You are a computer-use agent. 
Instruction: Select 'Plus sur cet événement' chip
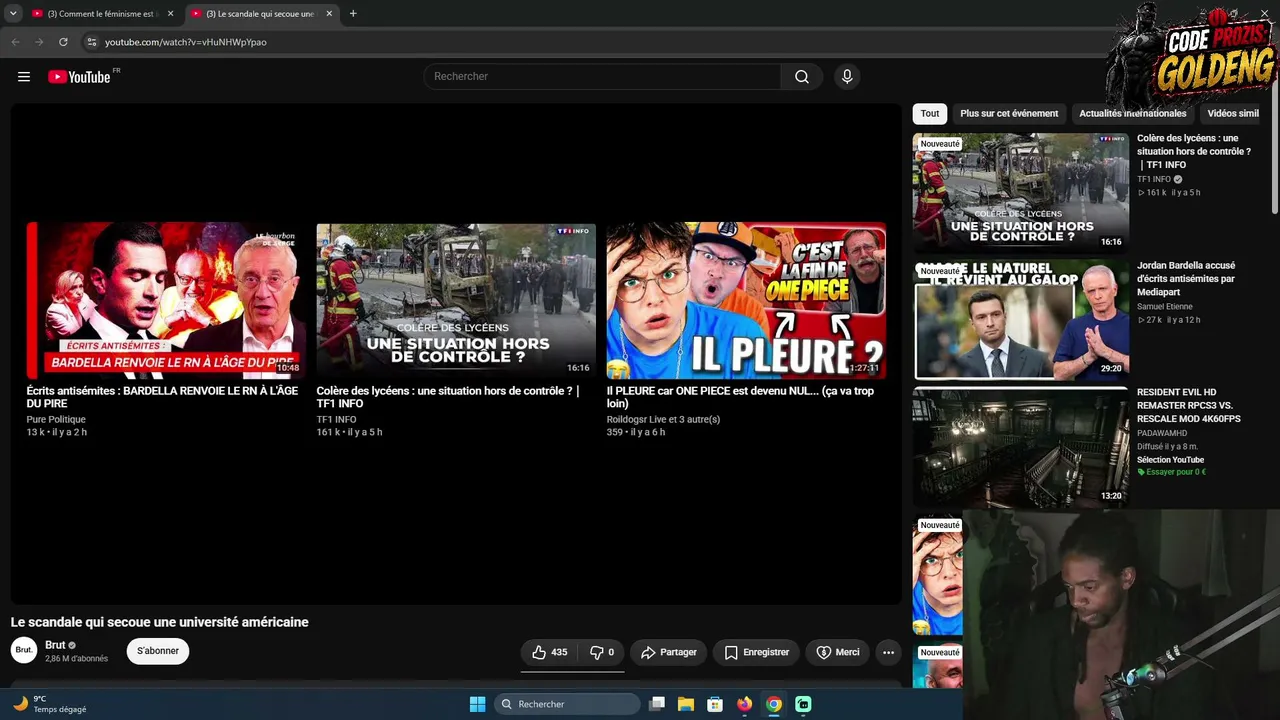[1009, 114]
